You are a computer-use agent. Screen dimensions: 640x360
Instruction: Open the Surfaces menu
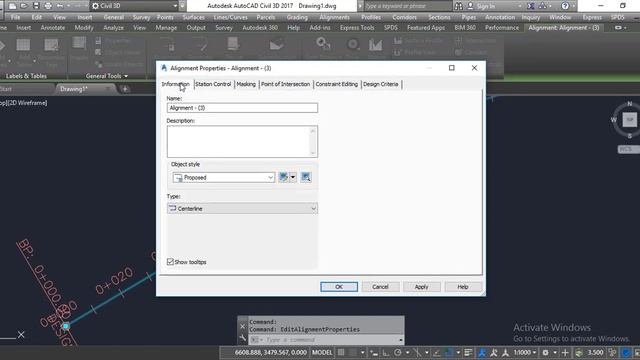click(193, 17)
